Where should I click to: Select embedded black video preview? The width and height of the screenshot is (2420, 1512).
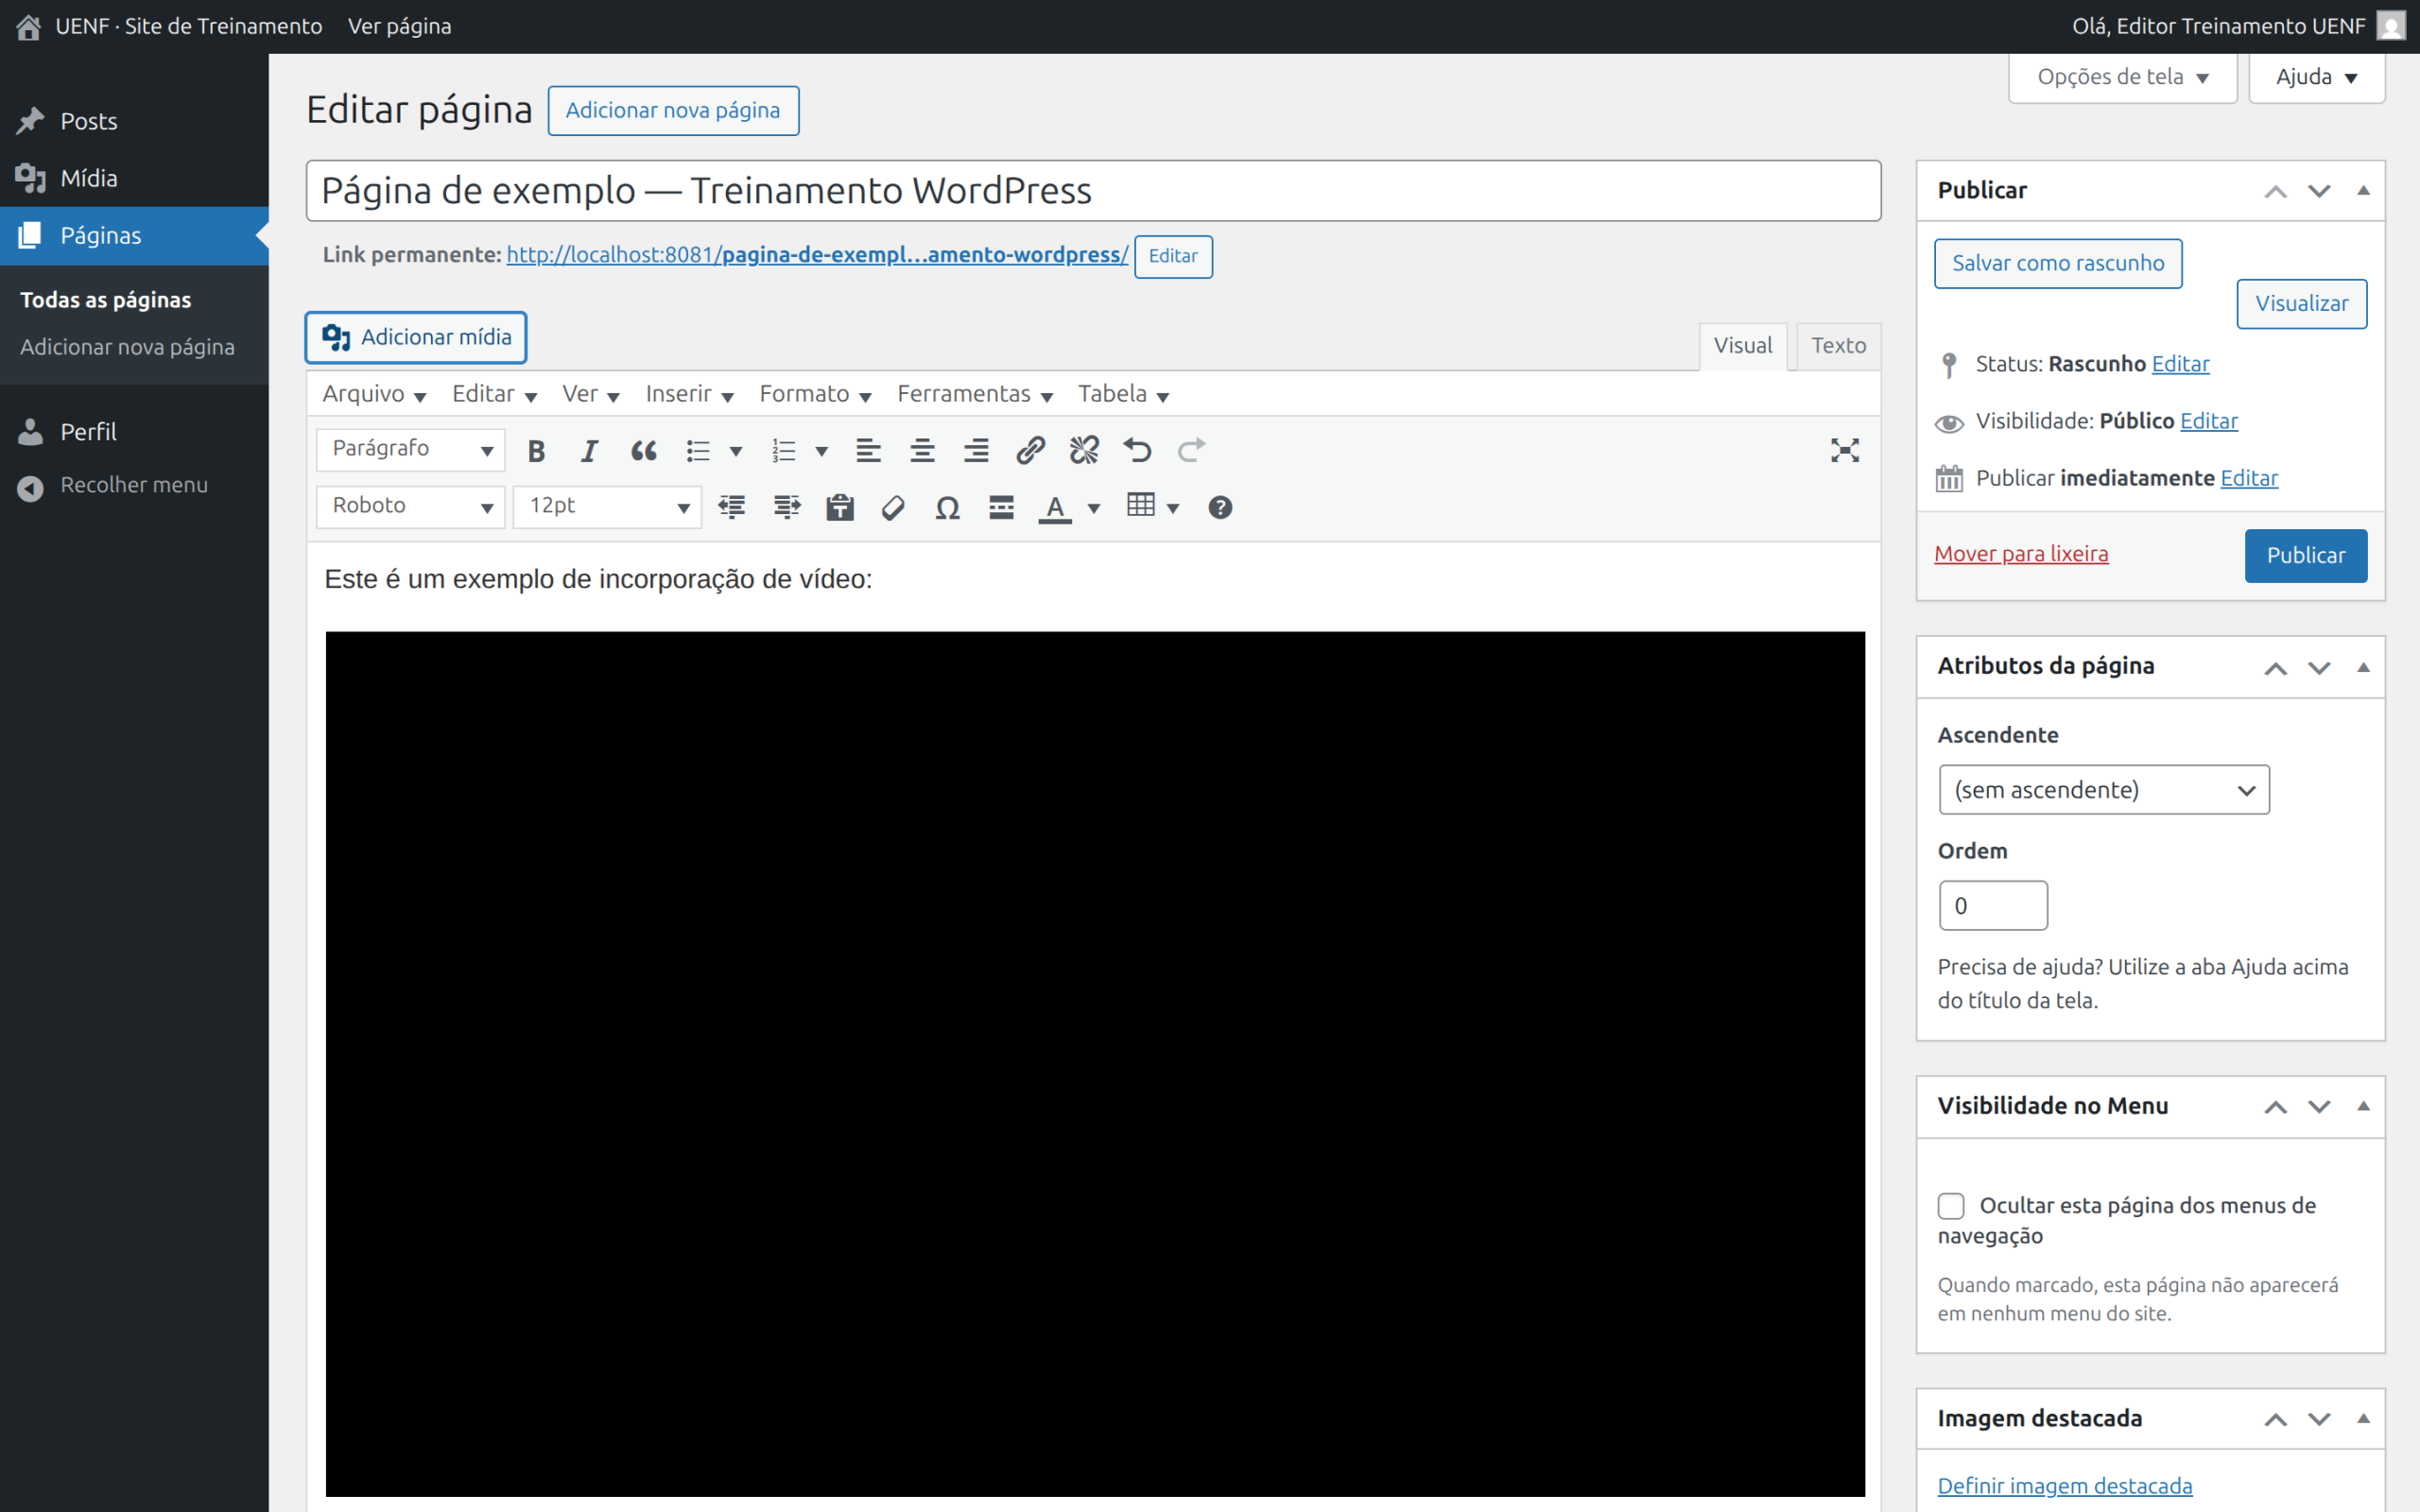[1095, 1064]
